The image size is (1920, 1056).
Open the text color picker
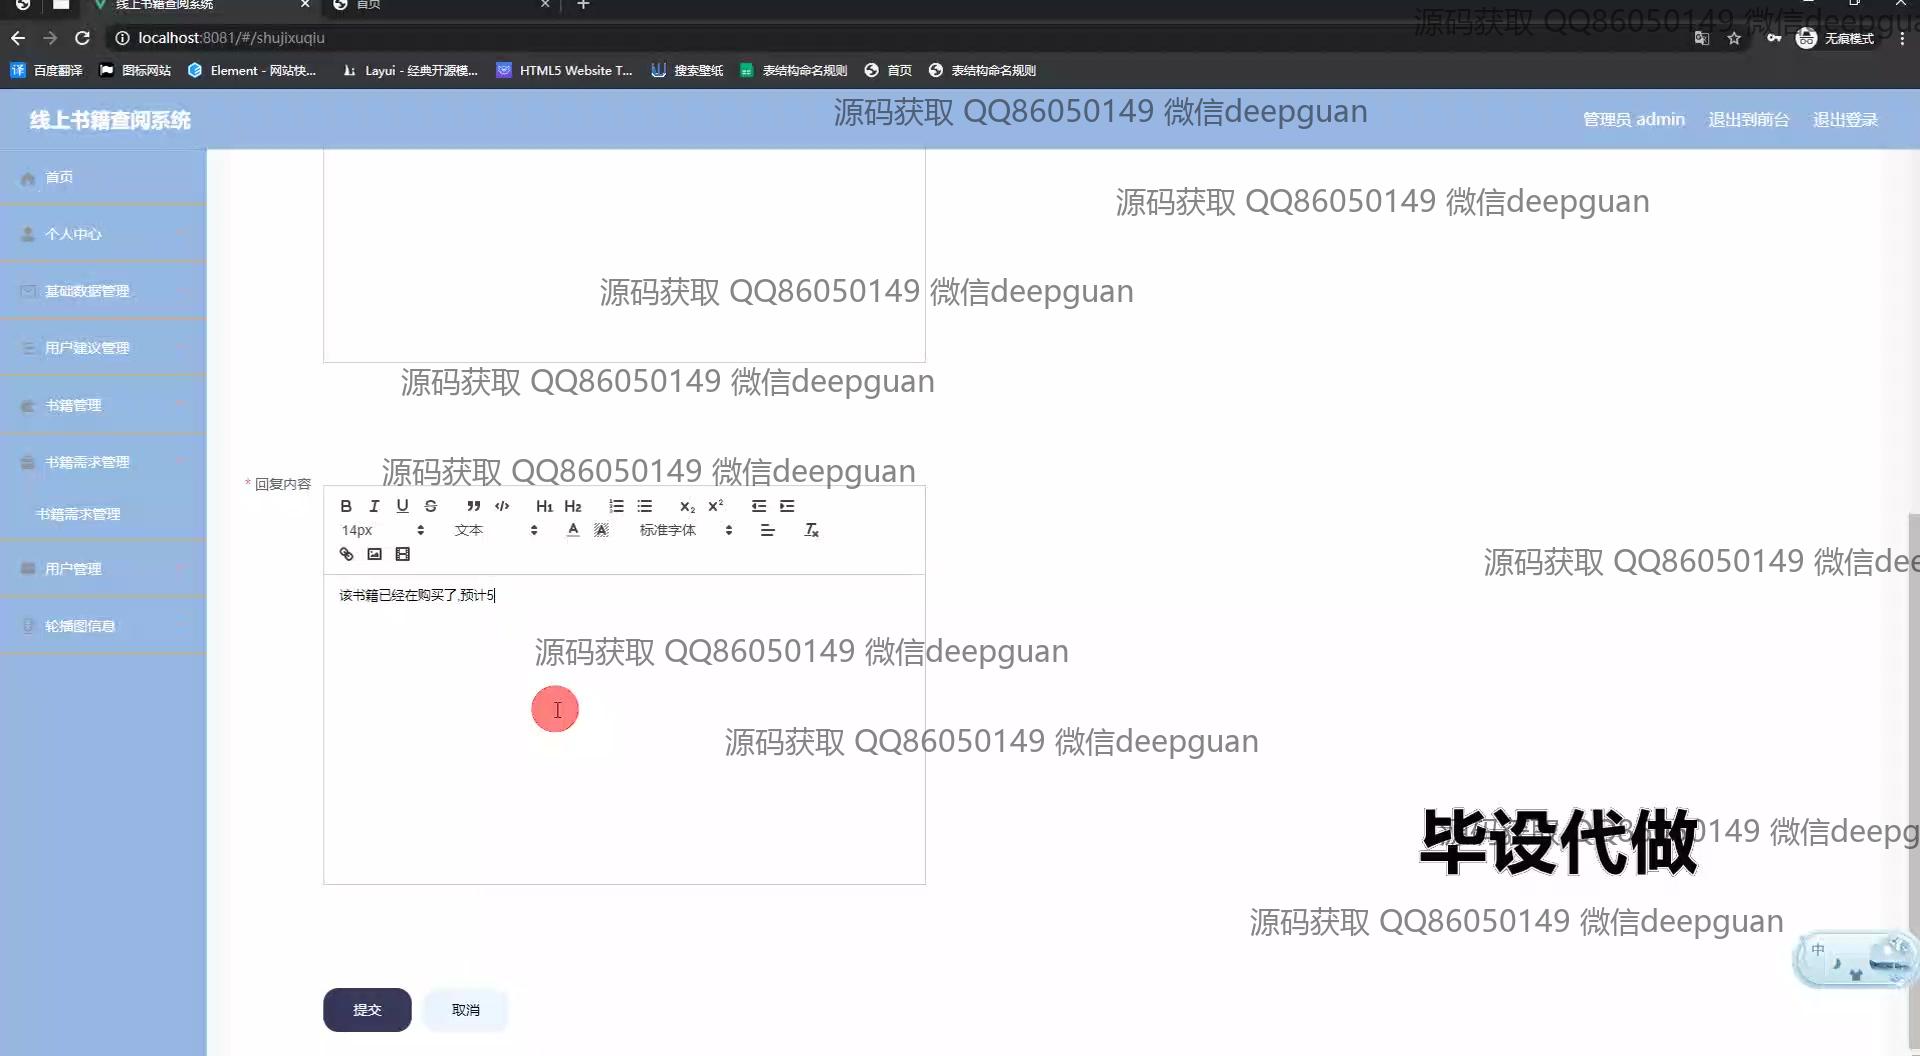(x=572, y=530)
